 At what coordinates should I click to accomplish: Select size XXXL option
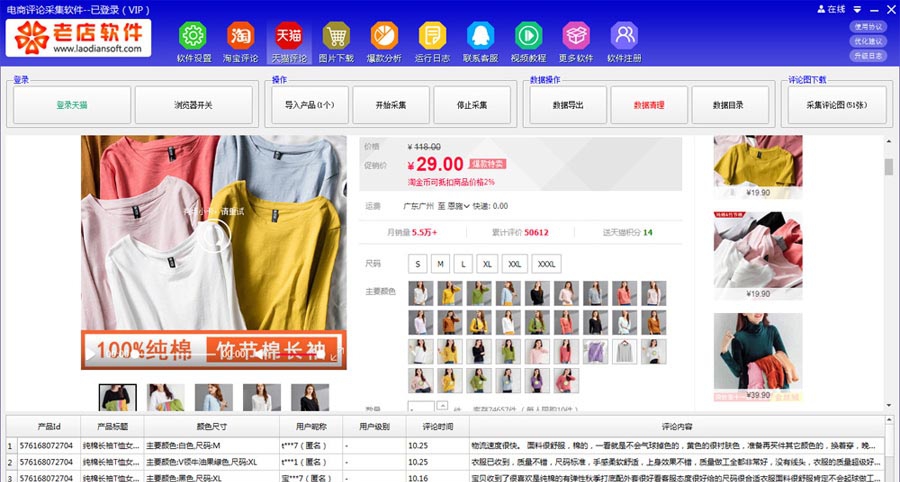(x=546, y=264)
